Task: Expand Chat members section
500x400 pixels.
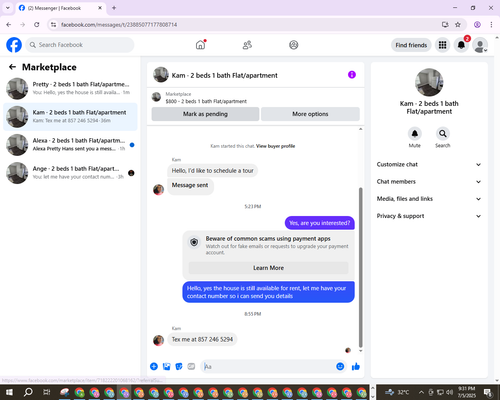Action: click(x=429, y=182)
